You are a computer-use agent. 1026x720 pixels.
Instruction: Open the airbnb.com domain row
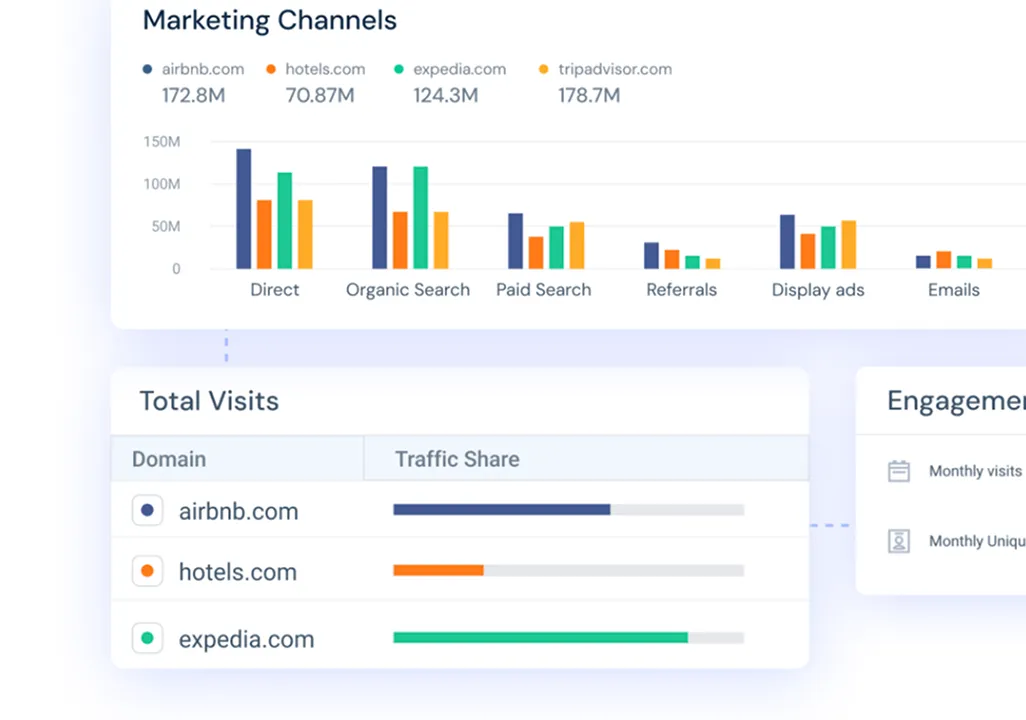[x=238, y=511]
